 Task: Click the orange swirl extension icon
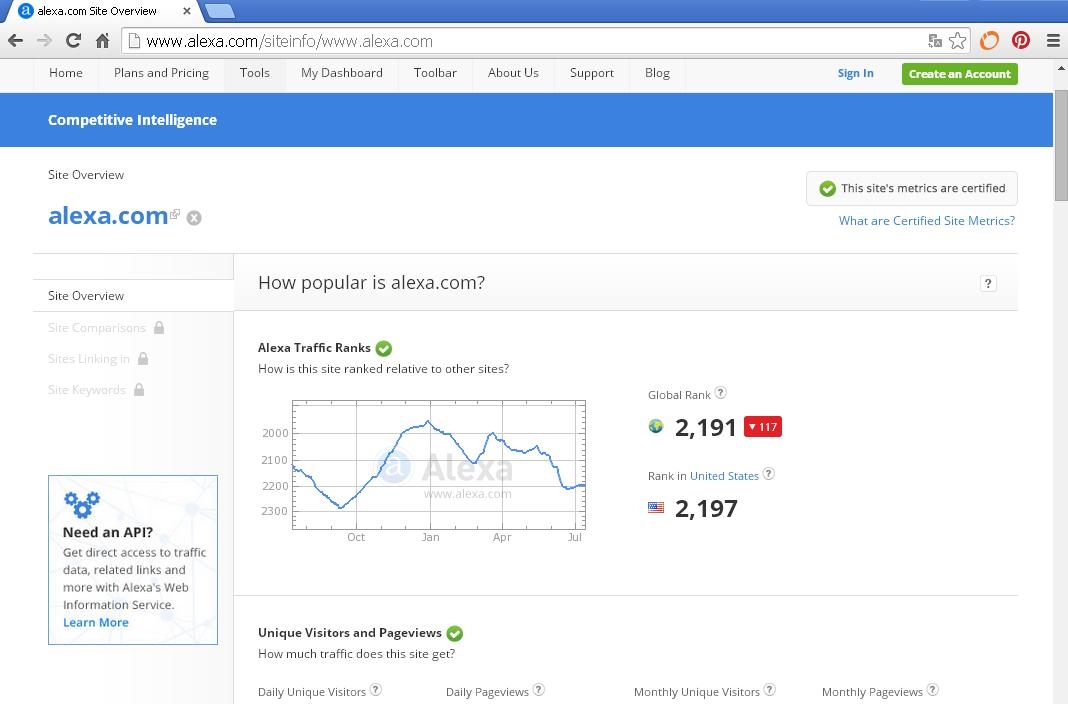click(989, 41)
